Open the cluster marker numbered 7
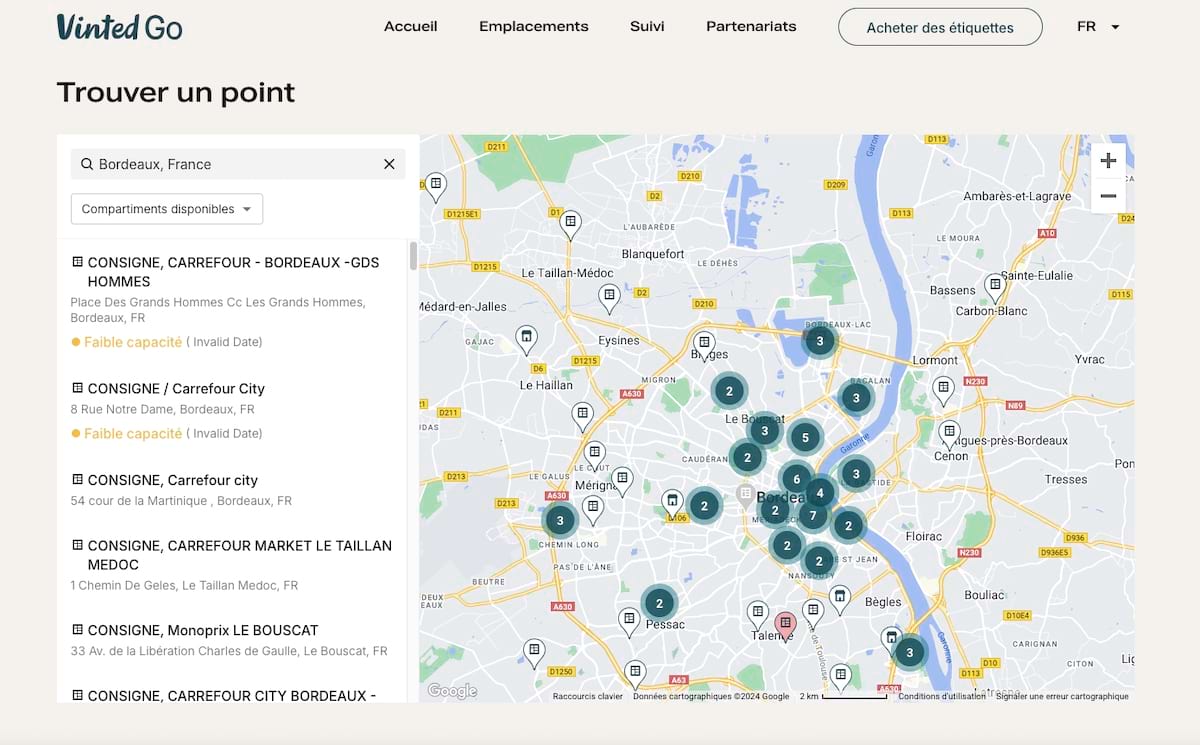Screen dimensions: 1200x745 (x=813, y=516)
